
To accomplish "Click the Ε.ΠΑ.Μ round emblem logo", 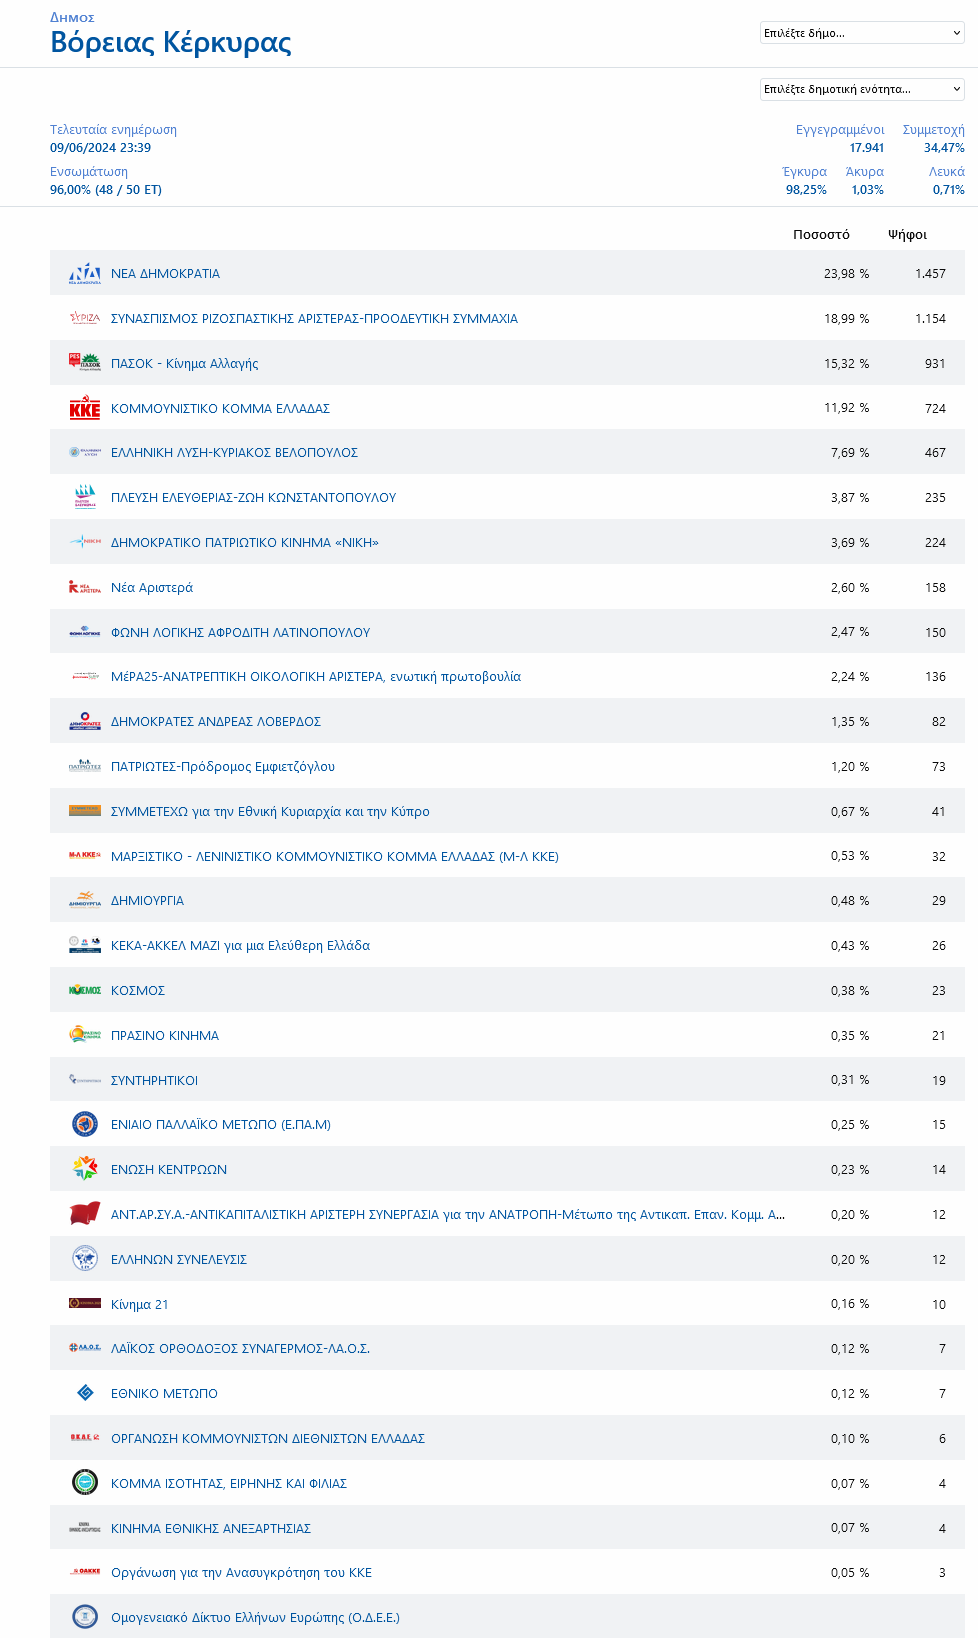I will coord(85,1124).
